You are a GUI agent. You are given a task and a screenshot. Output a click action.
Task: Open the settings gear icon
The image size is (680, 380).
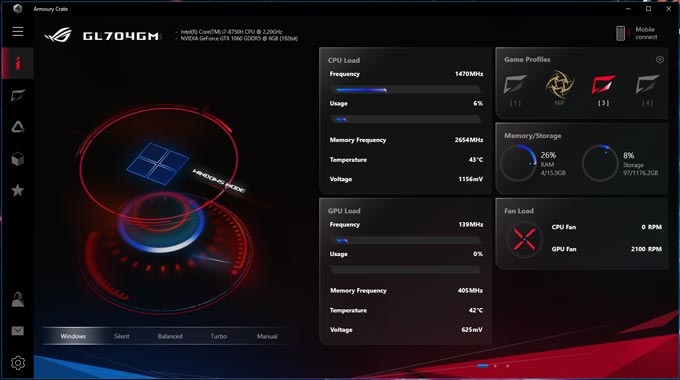18,363
